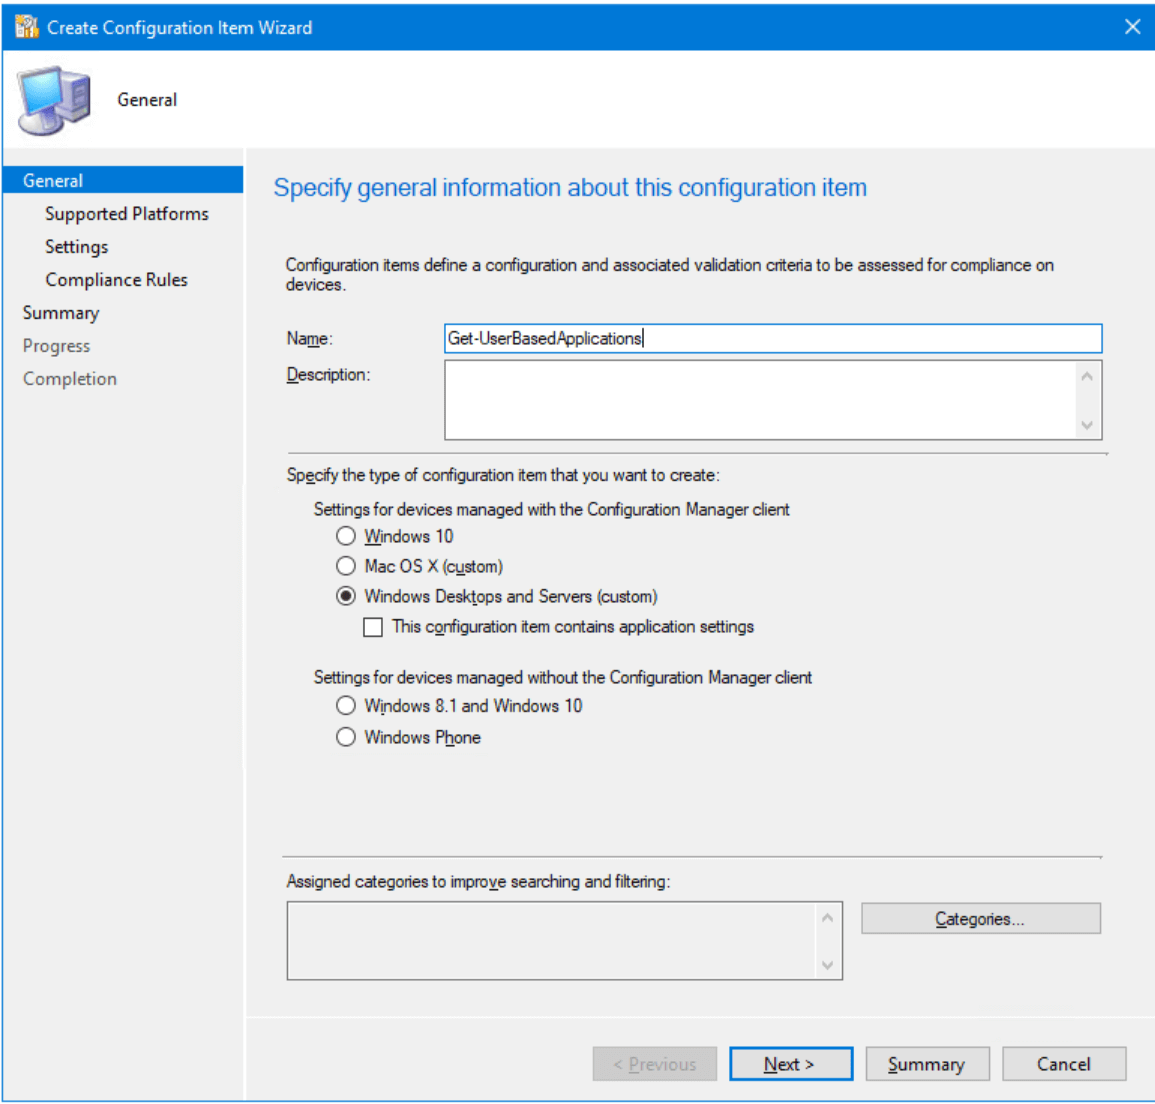Image resolution: width=1155 pixels, height=1104 pixels.
Task: Click the 'Specify general information' heading text
Action: 570,188
